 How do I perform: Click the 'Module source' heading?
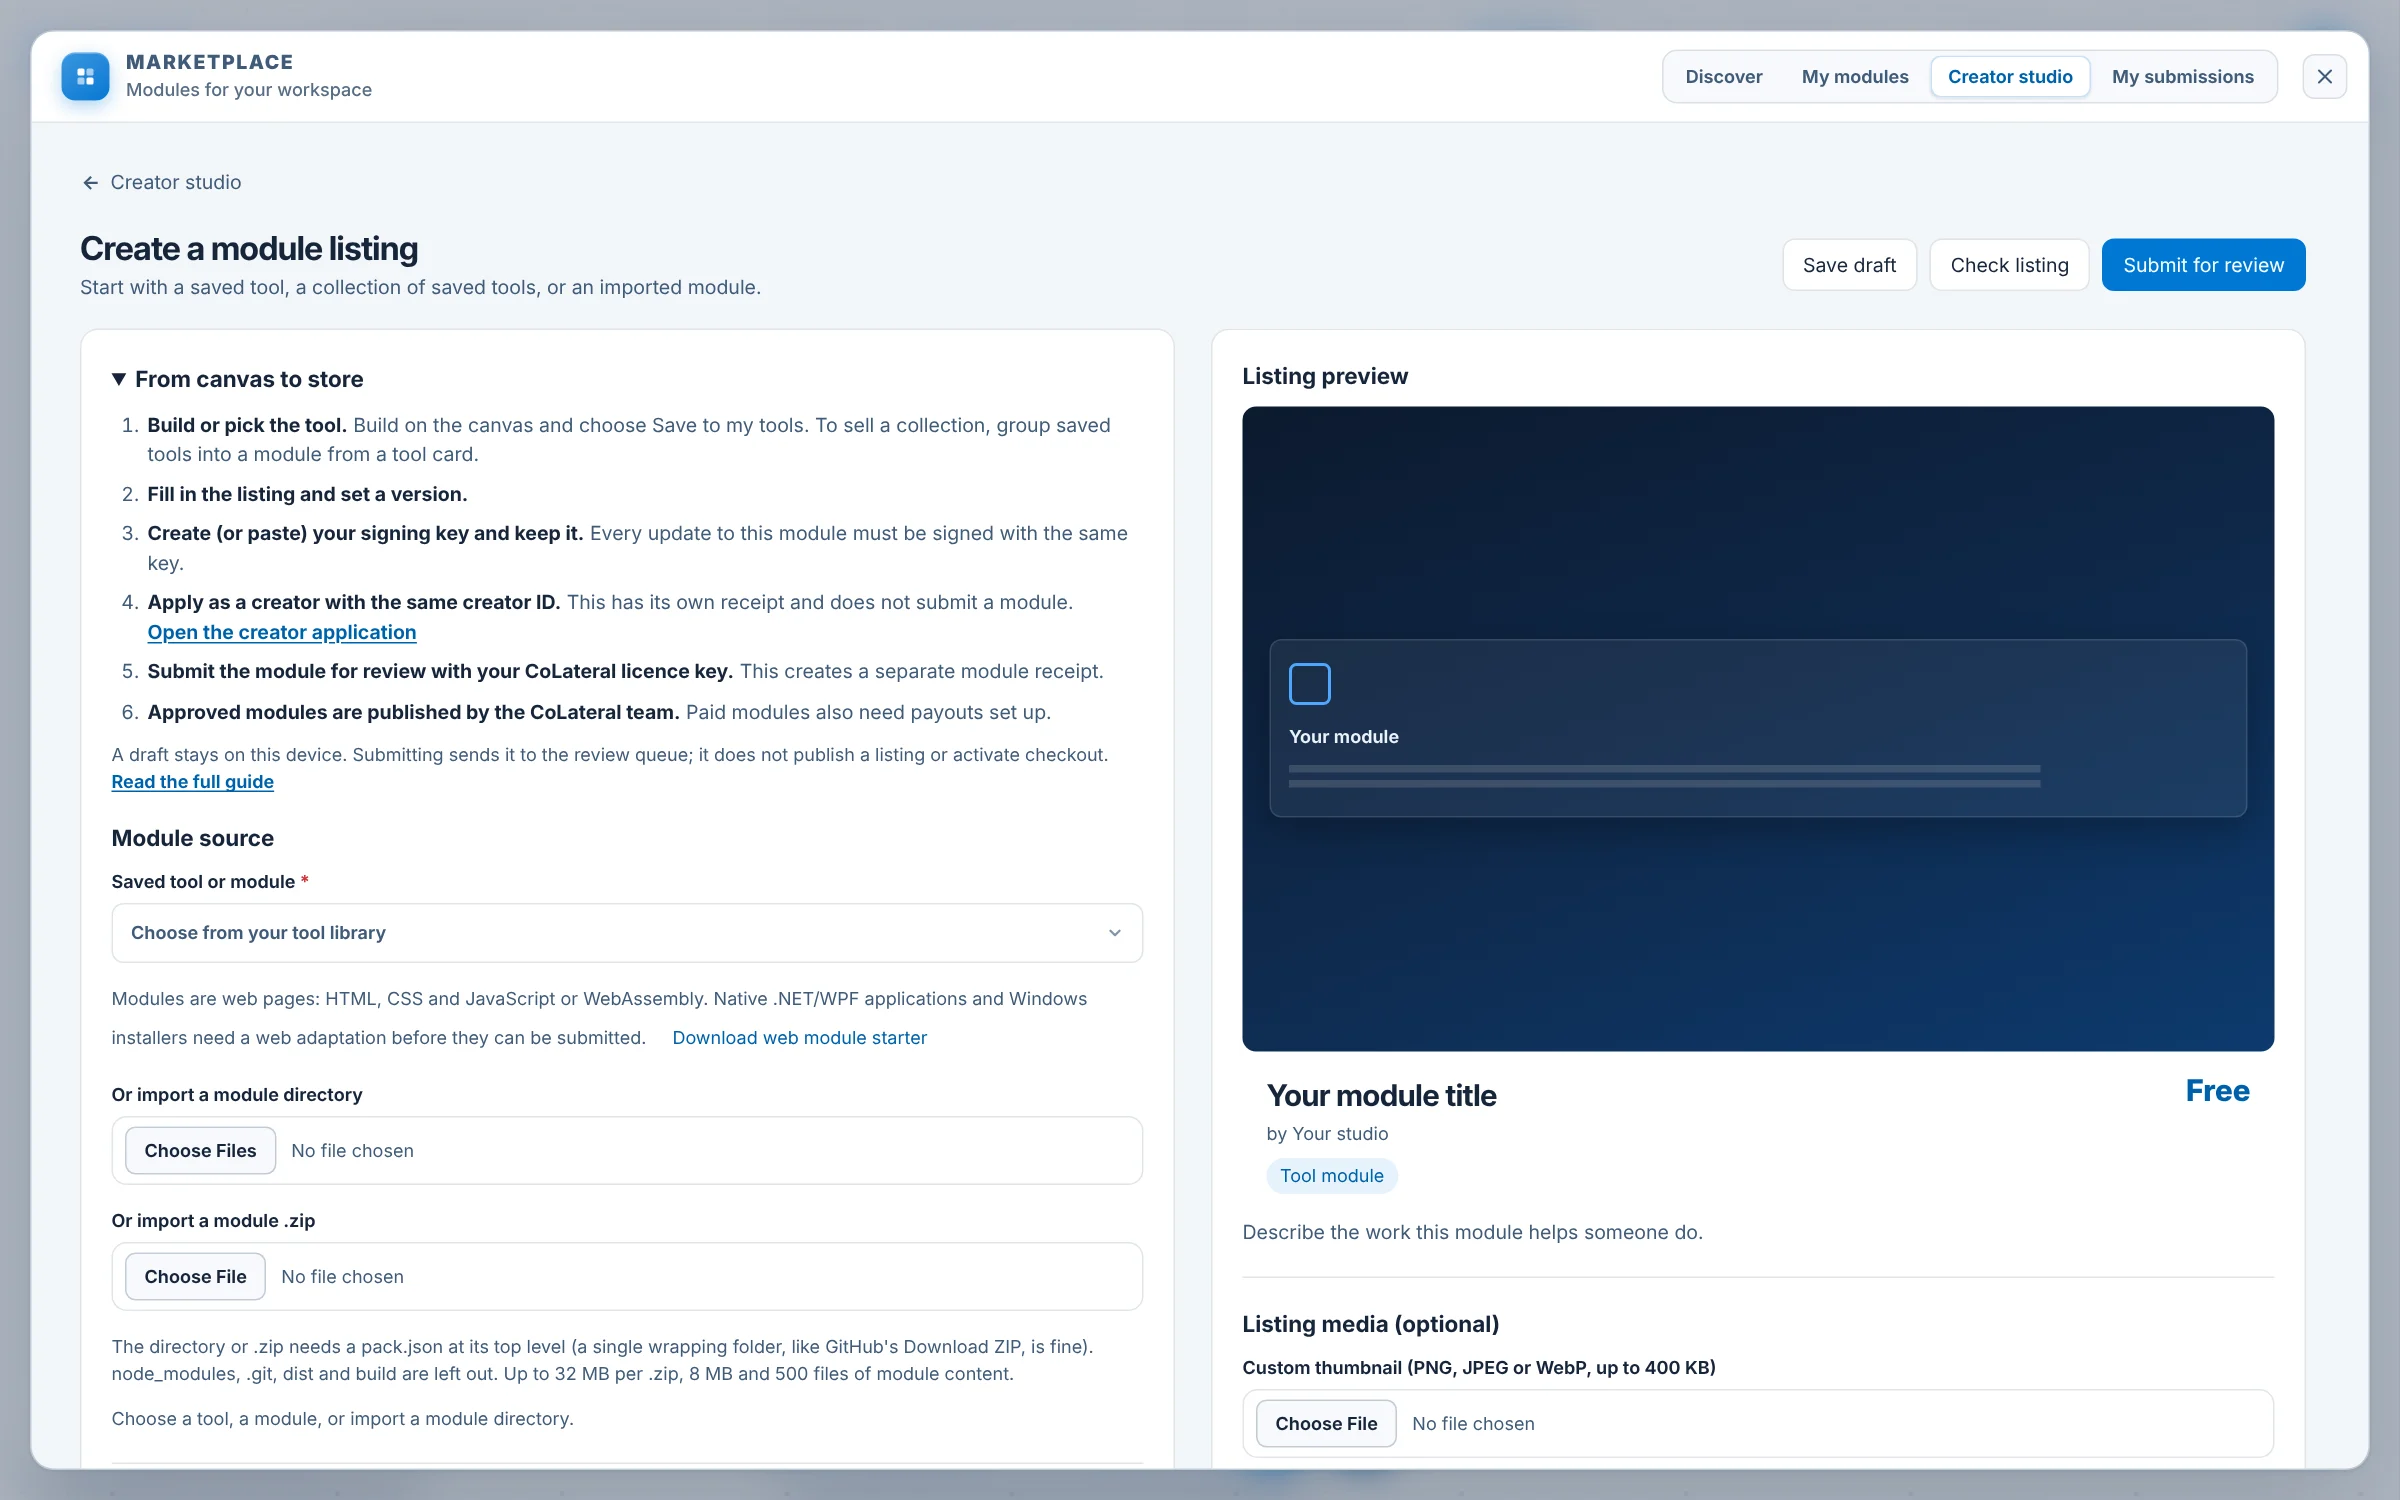[193, 838]
